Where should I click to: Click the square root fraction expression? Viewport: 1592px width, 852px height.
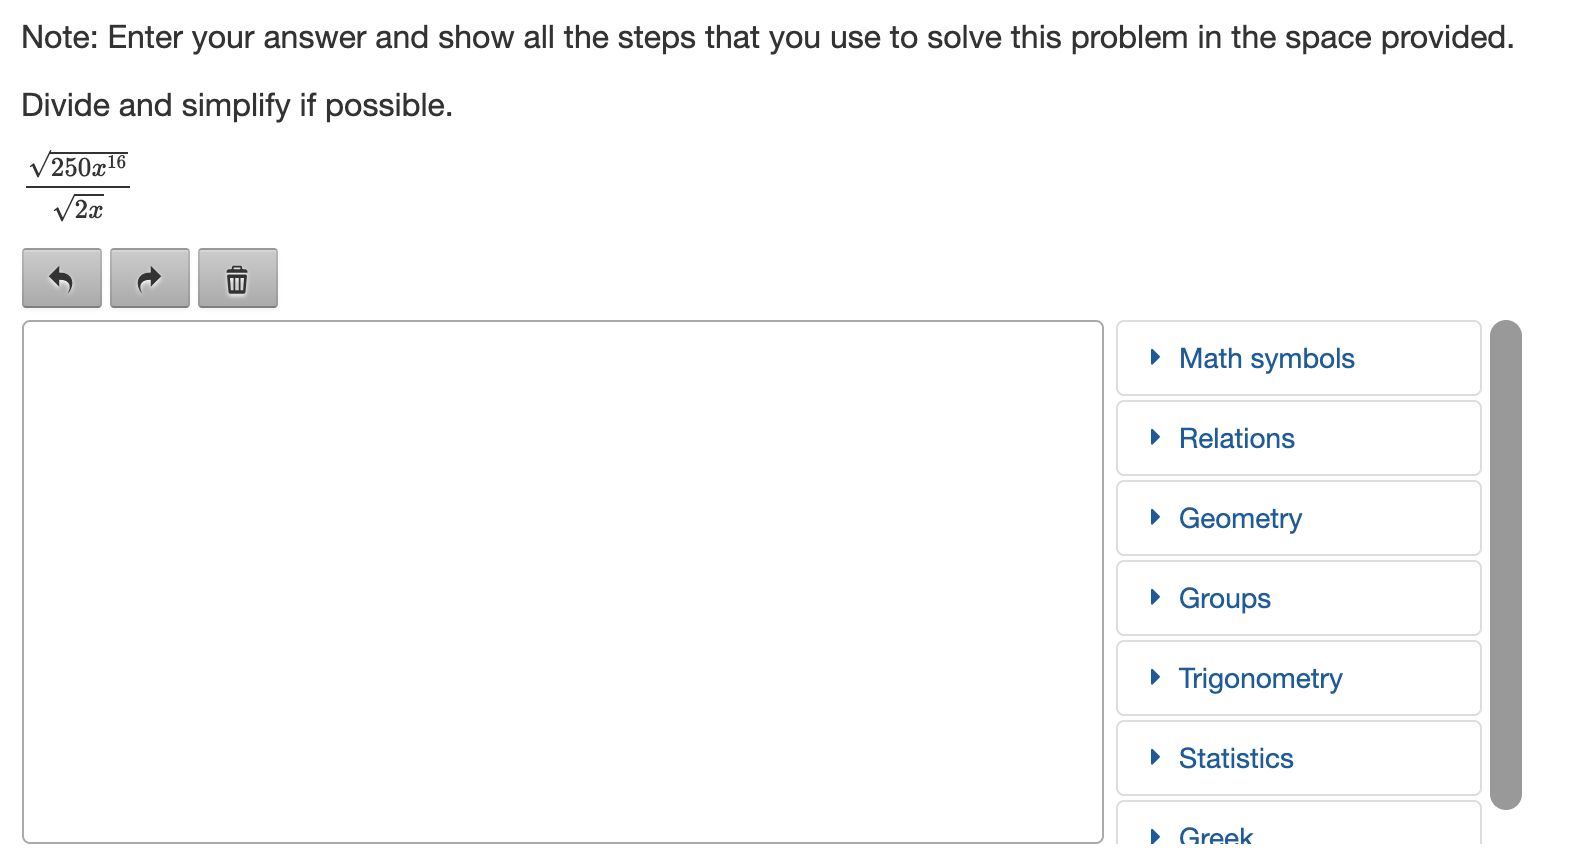coord(78,187)
